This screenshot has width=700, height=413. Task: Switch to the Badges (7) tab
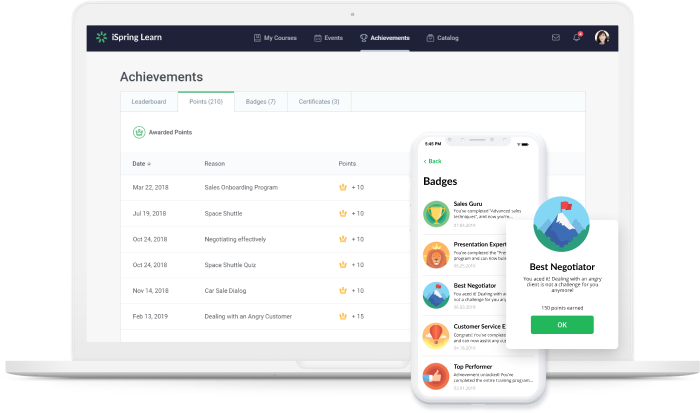click(261, 102)
